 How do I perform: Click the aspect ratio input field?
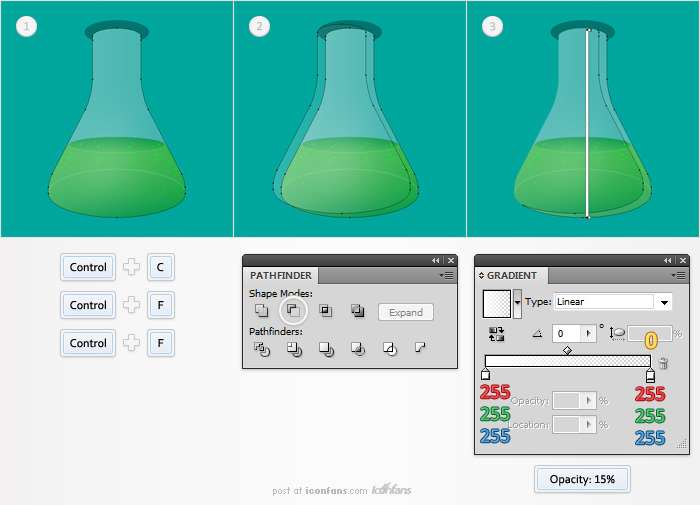point(650,334)
